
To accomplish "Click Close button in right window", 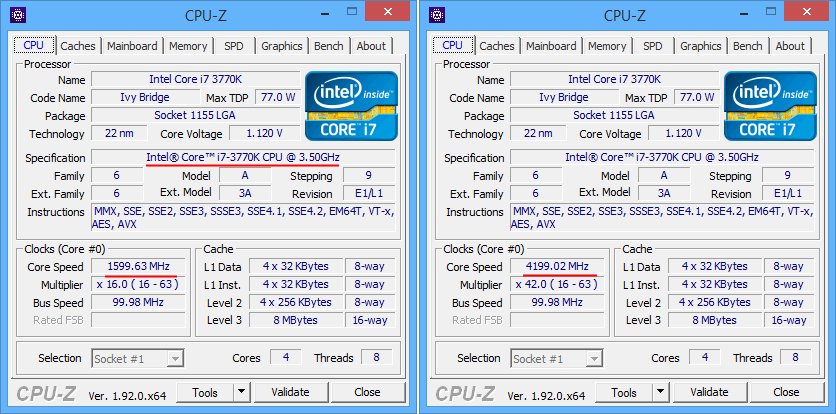I will 786,393.
